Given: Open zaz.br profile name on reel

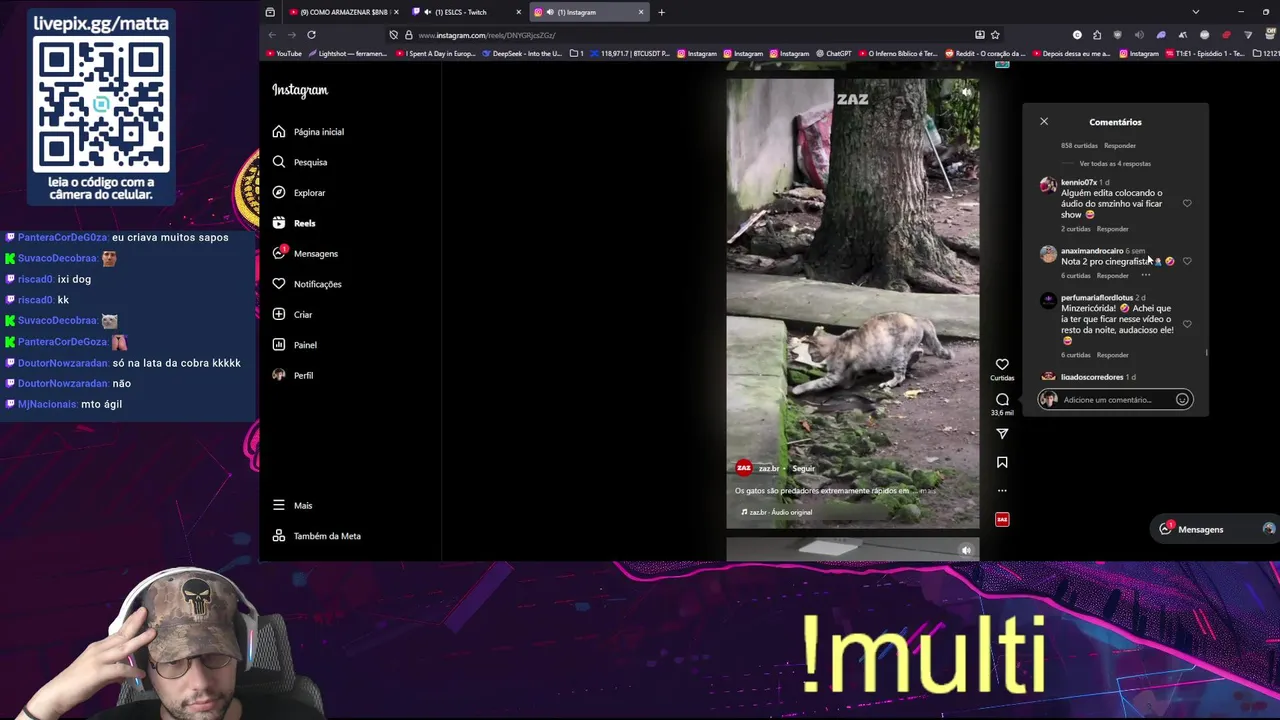Looking at the screenshot, I should pyautogui.click(x=768, y=468).
